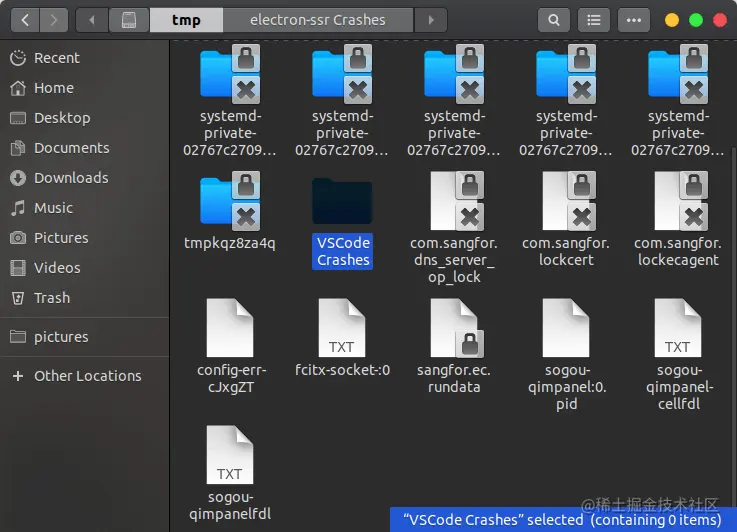Open the search magnifier button
Image resolution: width=737 pixels, height=532 pixels.
coord(554,20)
